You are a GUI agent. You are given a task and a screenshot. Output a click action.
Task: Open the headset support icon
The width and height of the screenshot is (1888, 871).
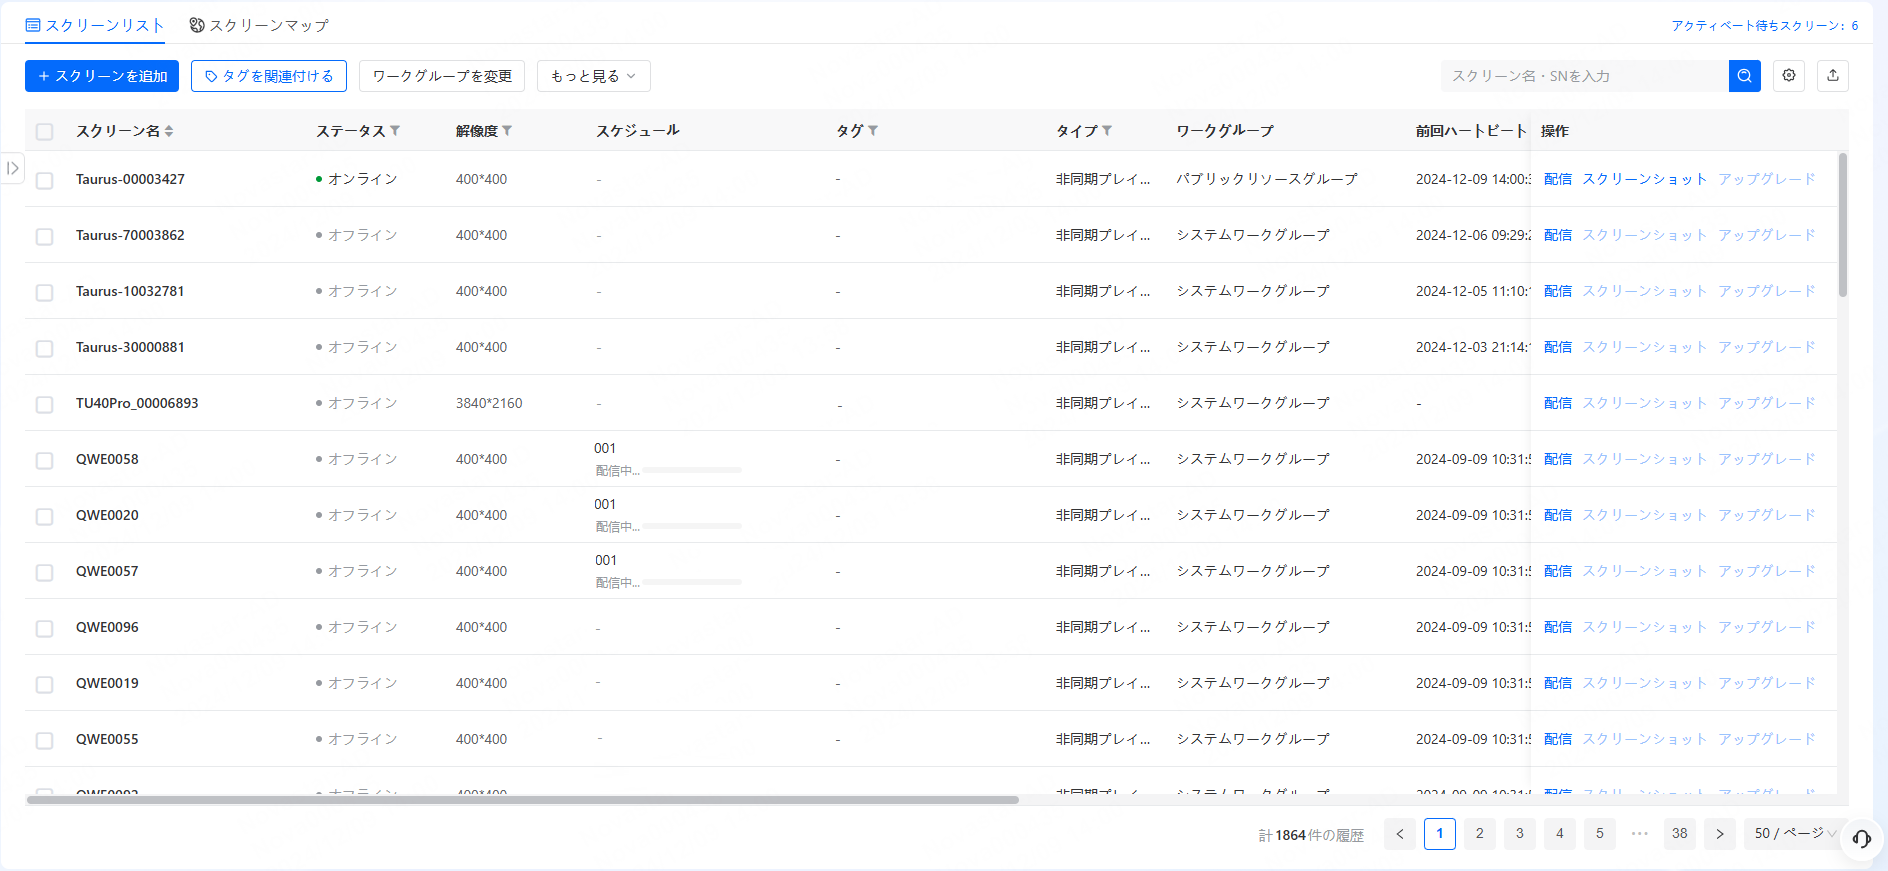1861,839
